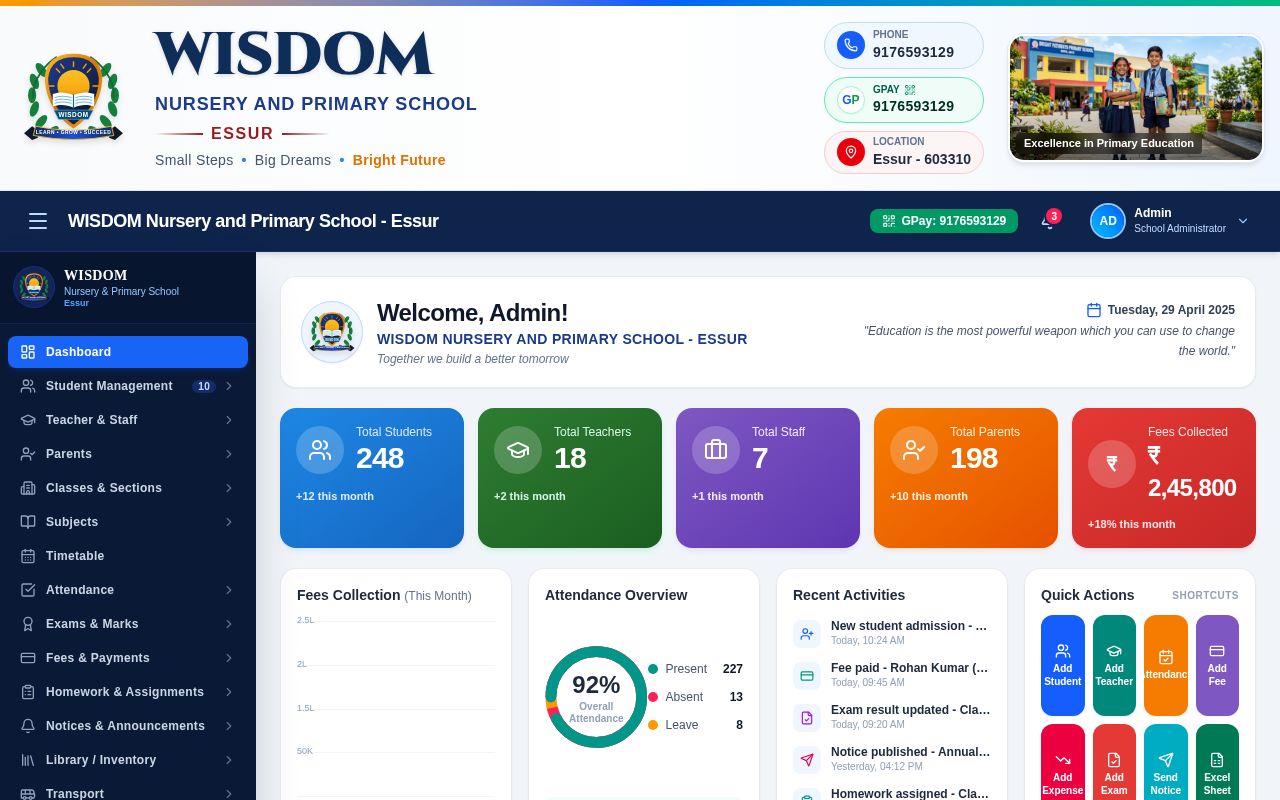Open the notifications bell icon
This screenshot has width=1280, height=800.
tap(1048, 222)
